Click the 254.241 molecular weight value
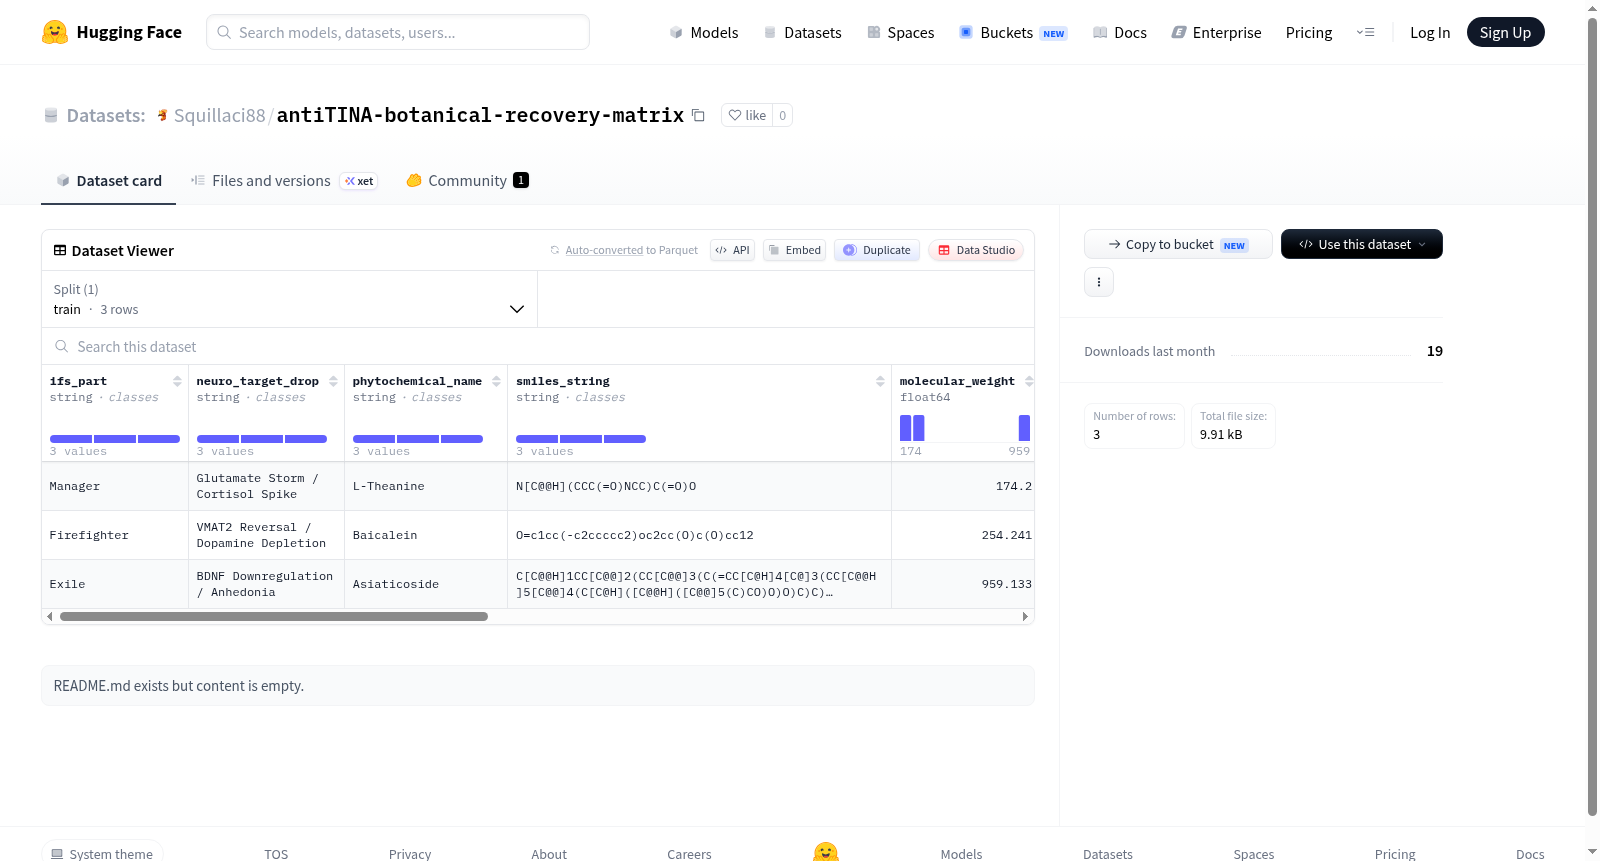This screenshot has height=861, width=1600. point(1006,535)
